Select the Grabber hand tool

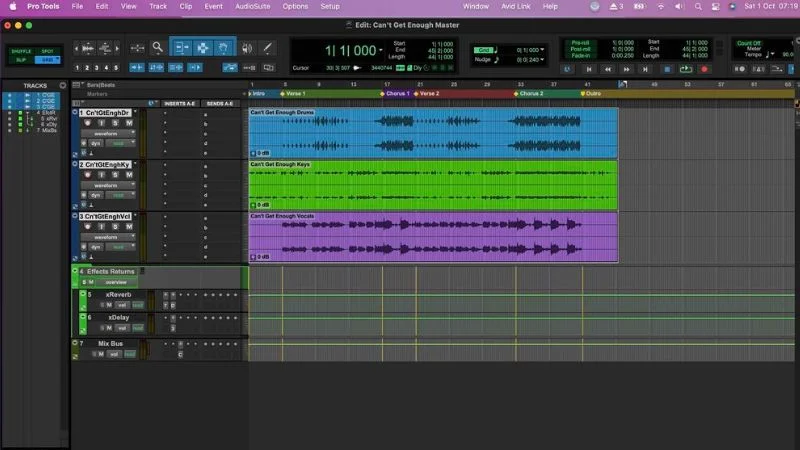tap(223, 48)
